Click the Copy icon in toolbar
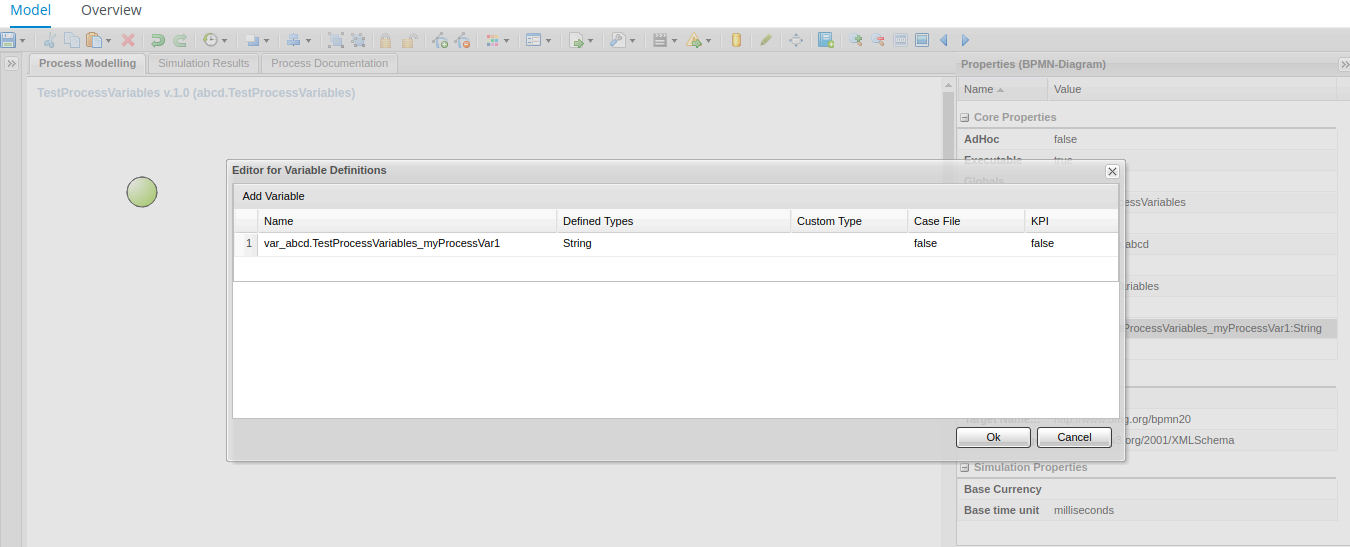 [72, 40]
